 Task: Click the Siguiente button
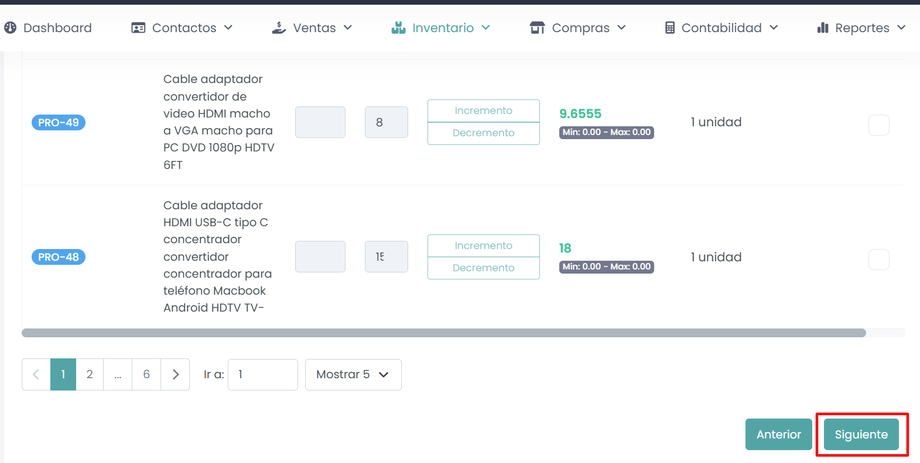coord(861,435)
